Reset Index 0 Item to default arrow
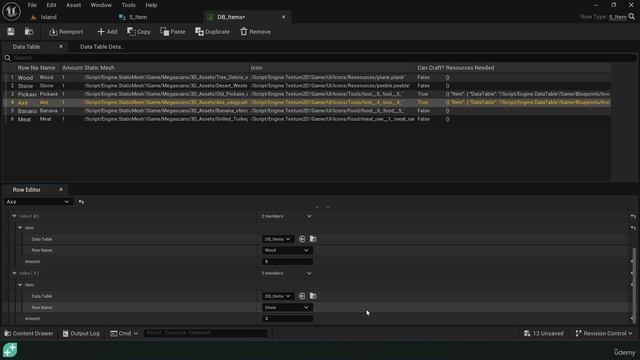Screen dimensions: 640x360 pyautogui.click(x=633, y=228)
